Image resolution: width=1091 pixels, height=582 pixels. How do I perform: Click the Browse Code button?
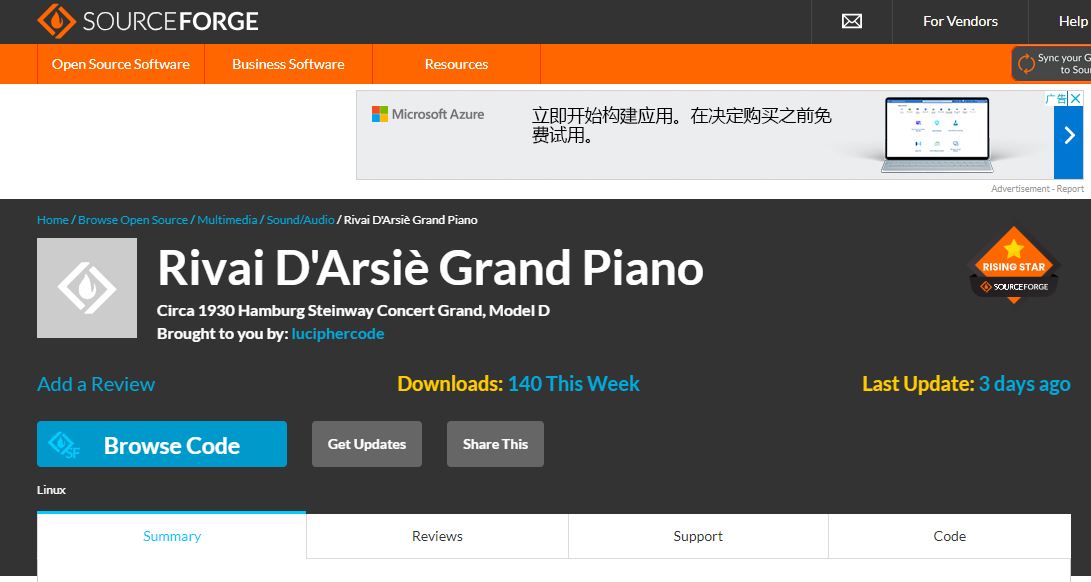click(161, 444)
